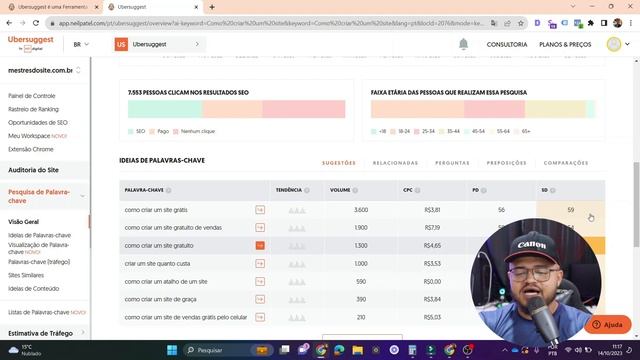Click the browser address bar URL
Screen dimensions: 640x360
click(x=271, y=23)
